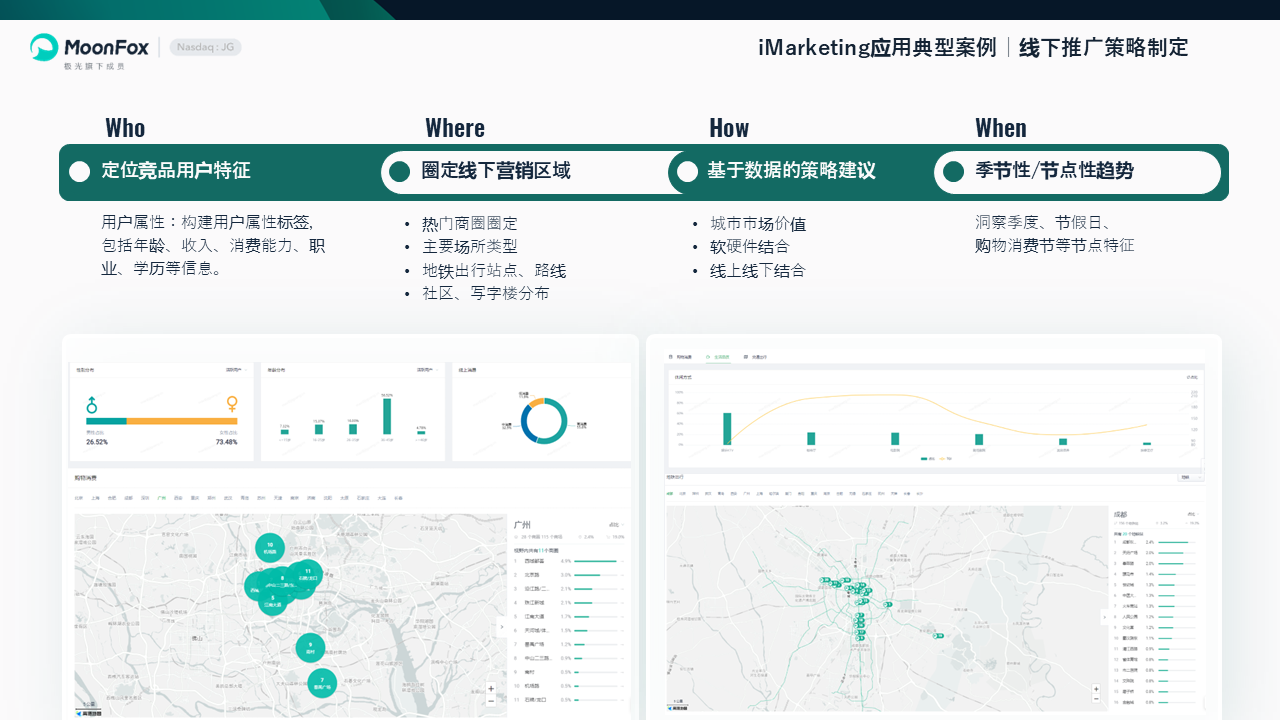
Task: Click the minus zoom icon on Chengdu map
Action: [1097, 699]
